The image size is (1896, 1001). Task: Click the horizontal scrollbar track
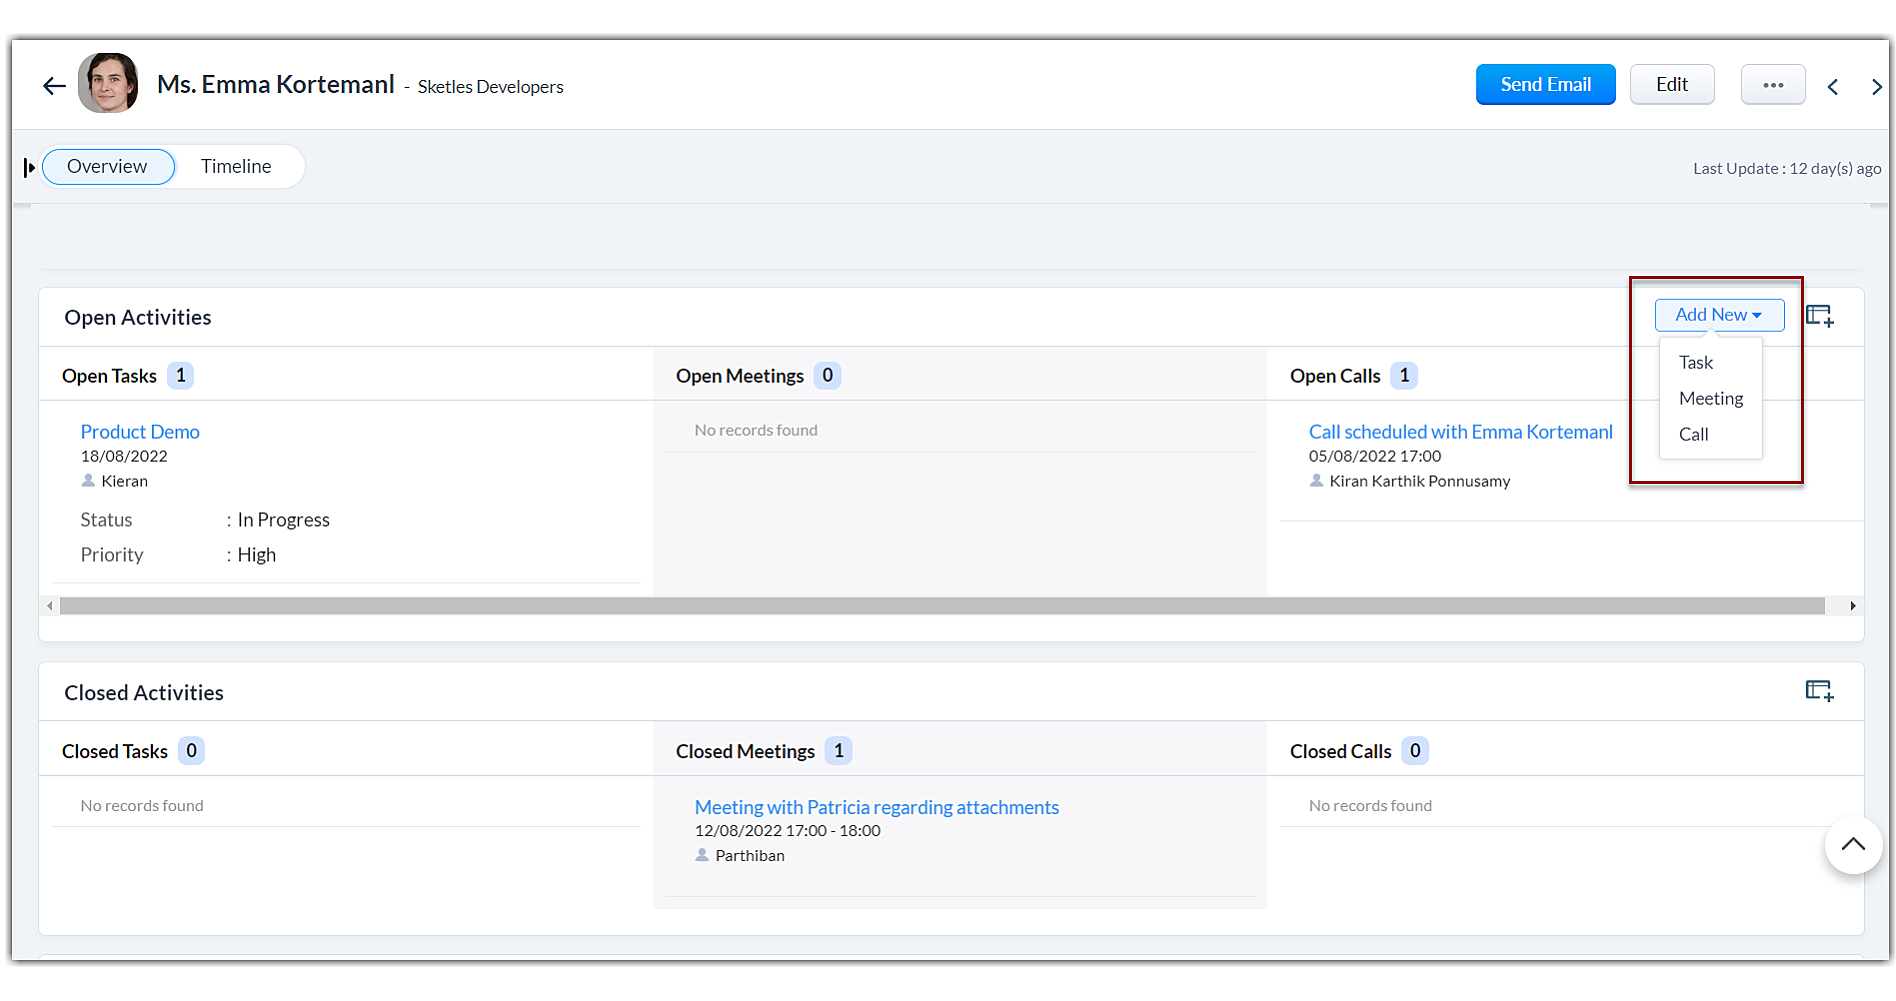(940, 606)
